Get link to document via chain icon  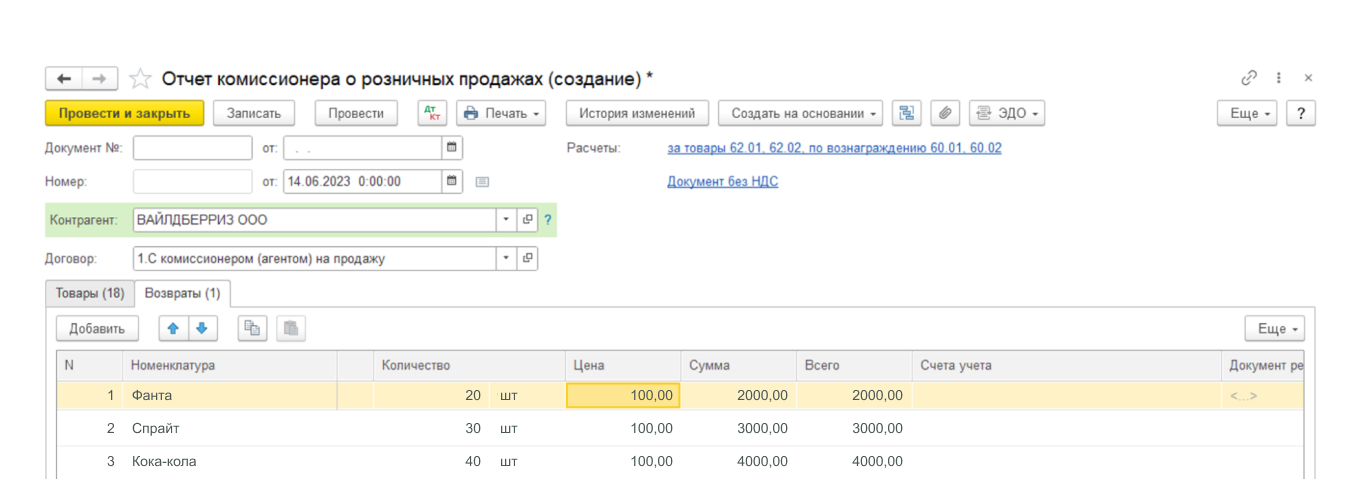tap(1249, 78)
